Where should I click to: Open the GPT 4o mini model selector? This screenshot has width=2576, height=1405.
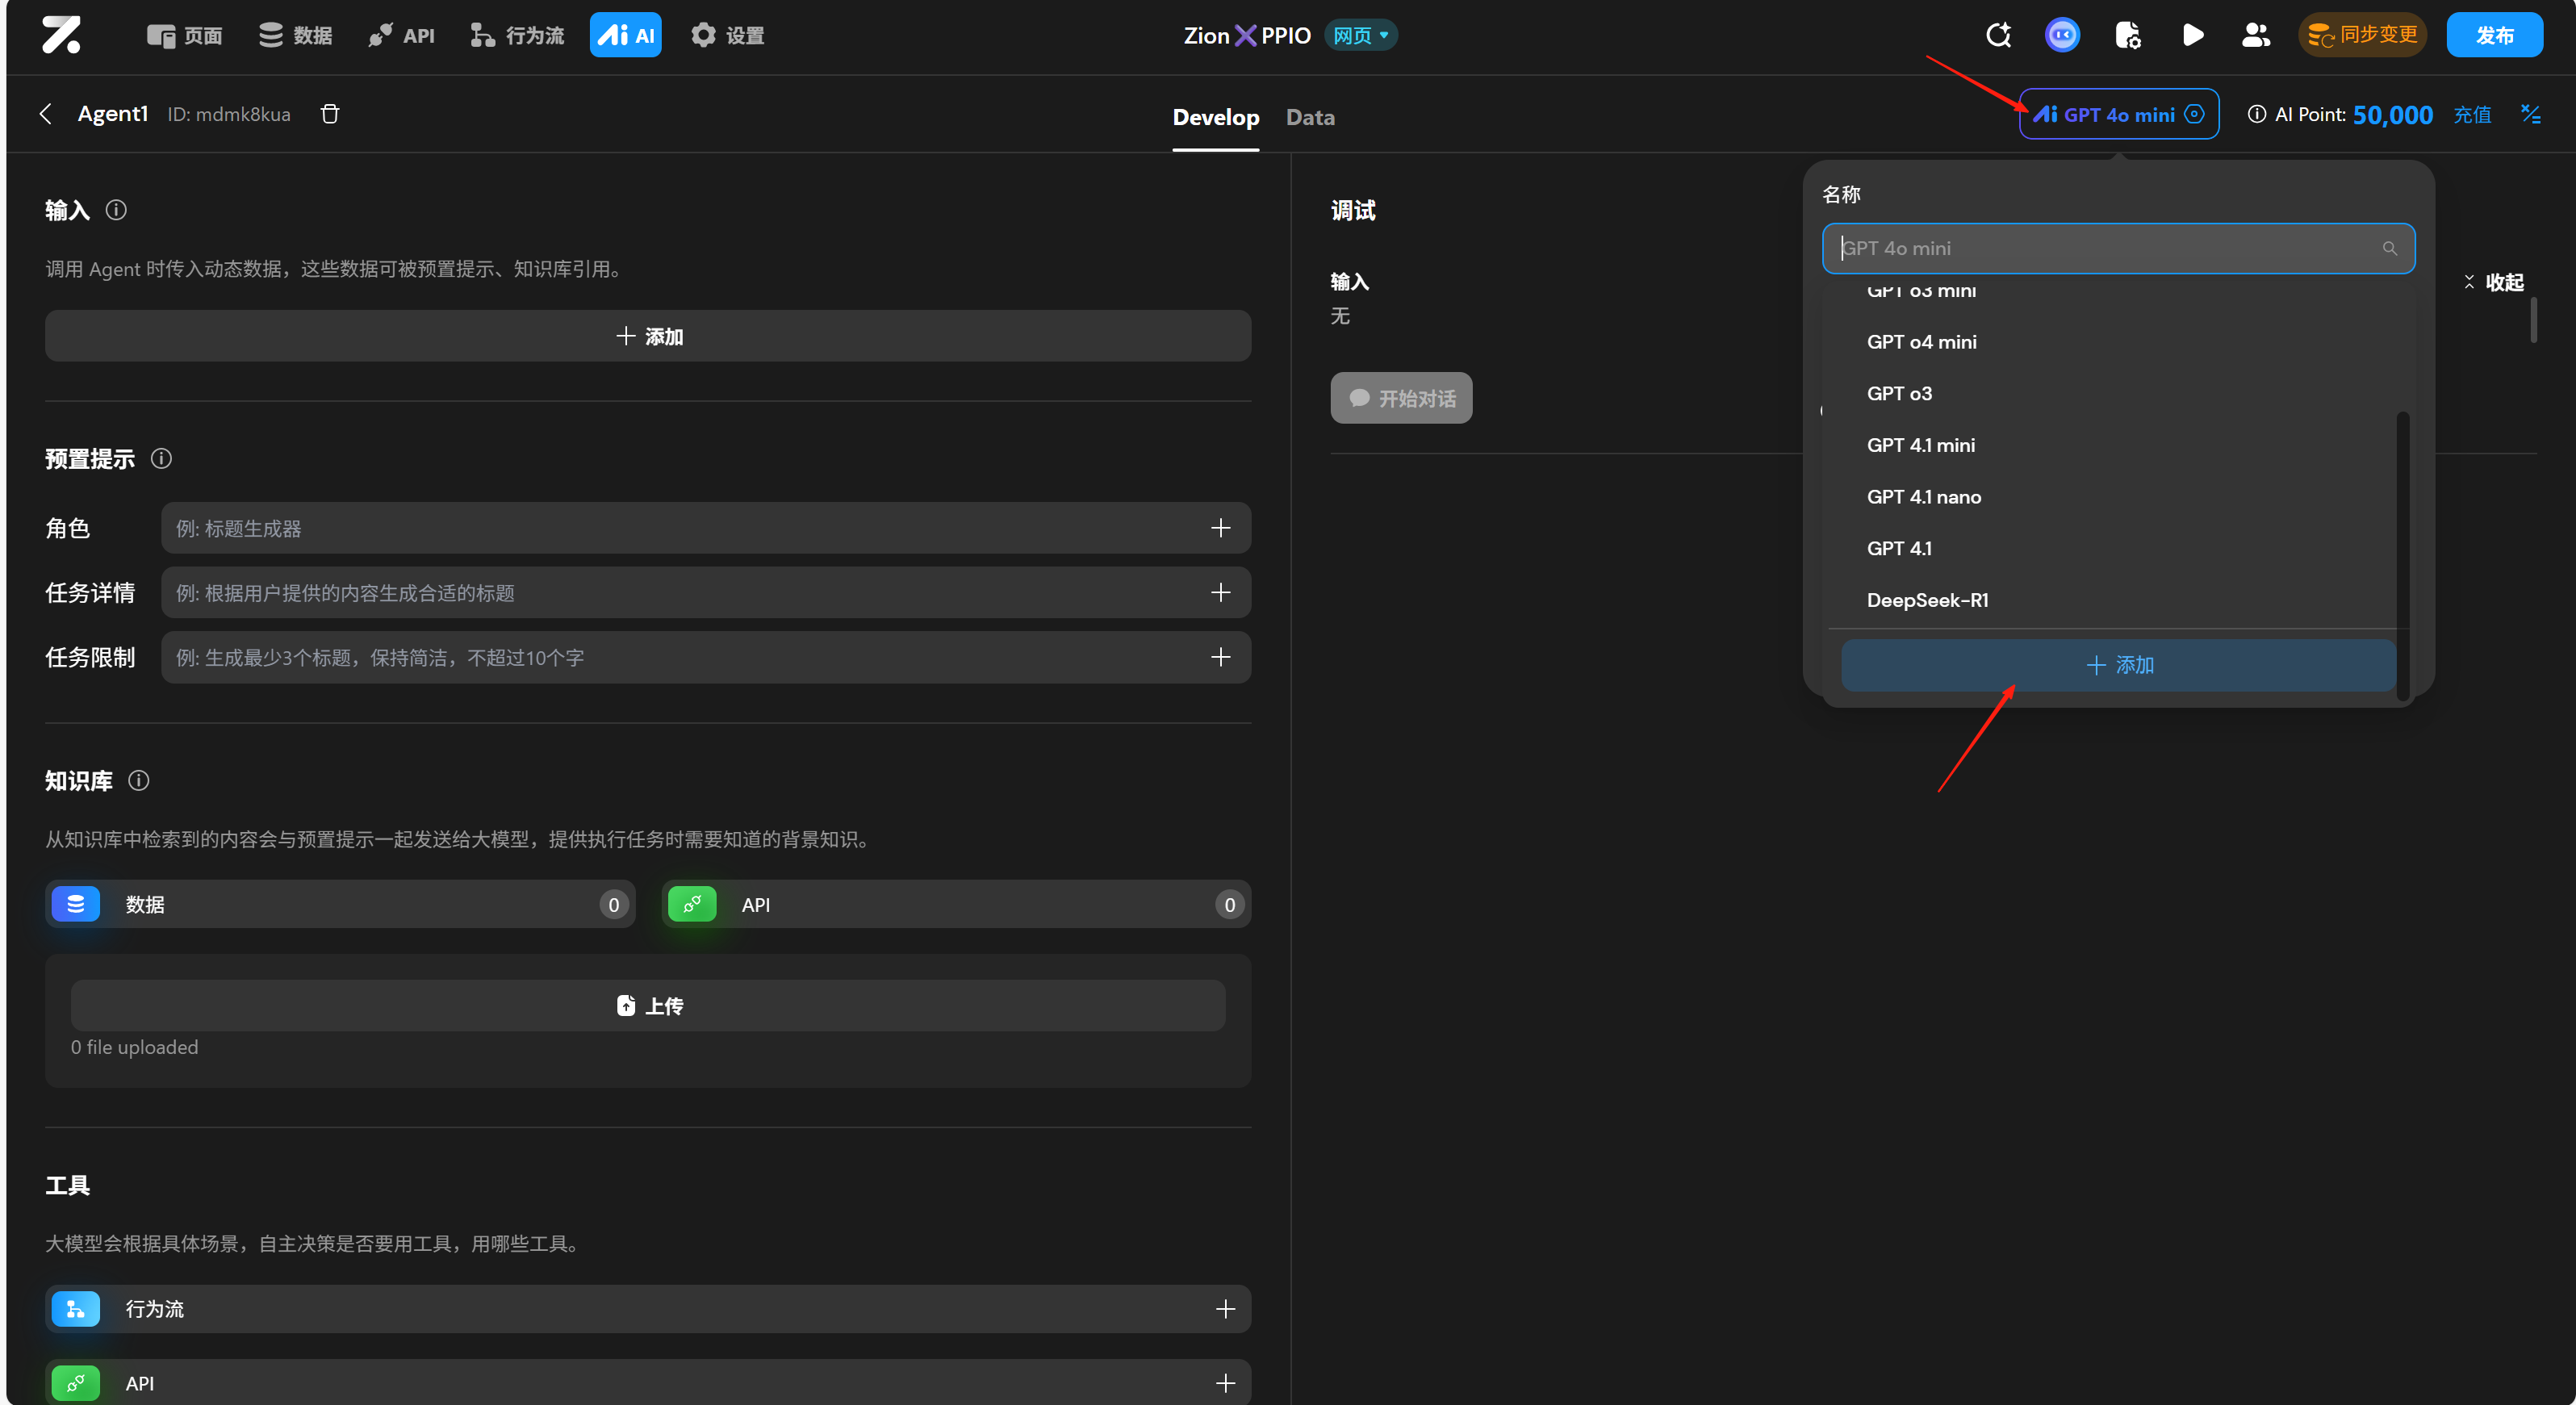pos(2118,114)
